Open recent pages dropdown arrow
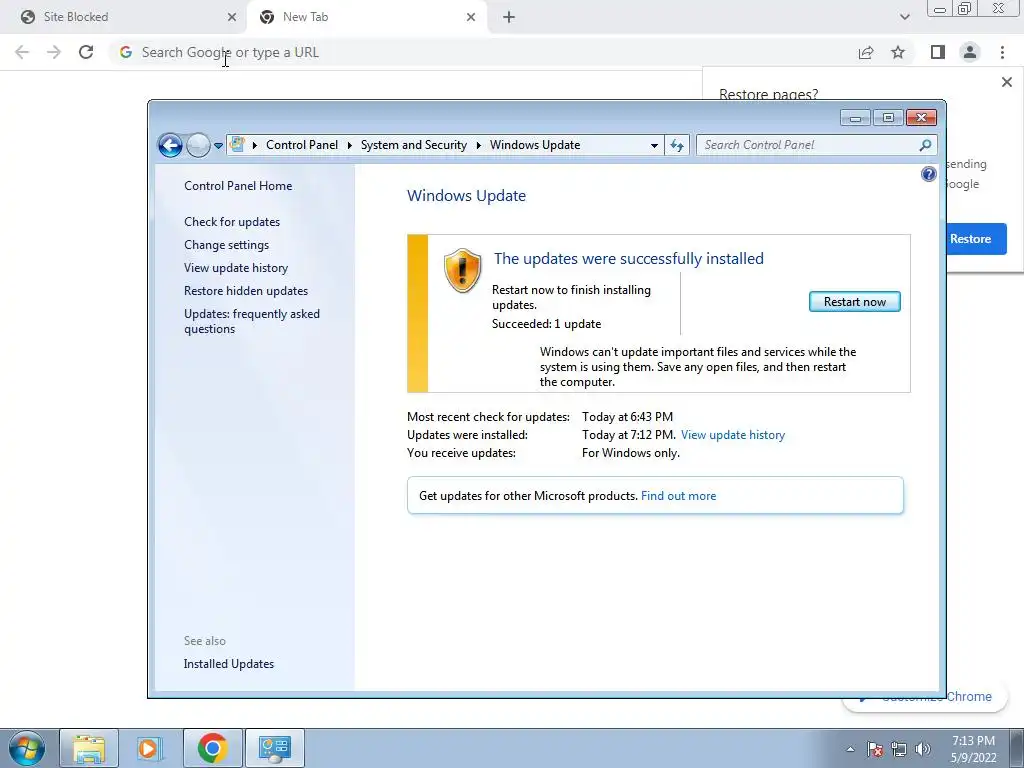The width and height of the screenshot is (1024, 768). [218, 146]
